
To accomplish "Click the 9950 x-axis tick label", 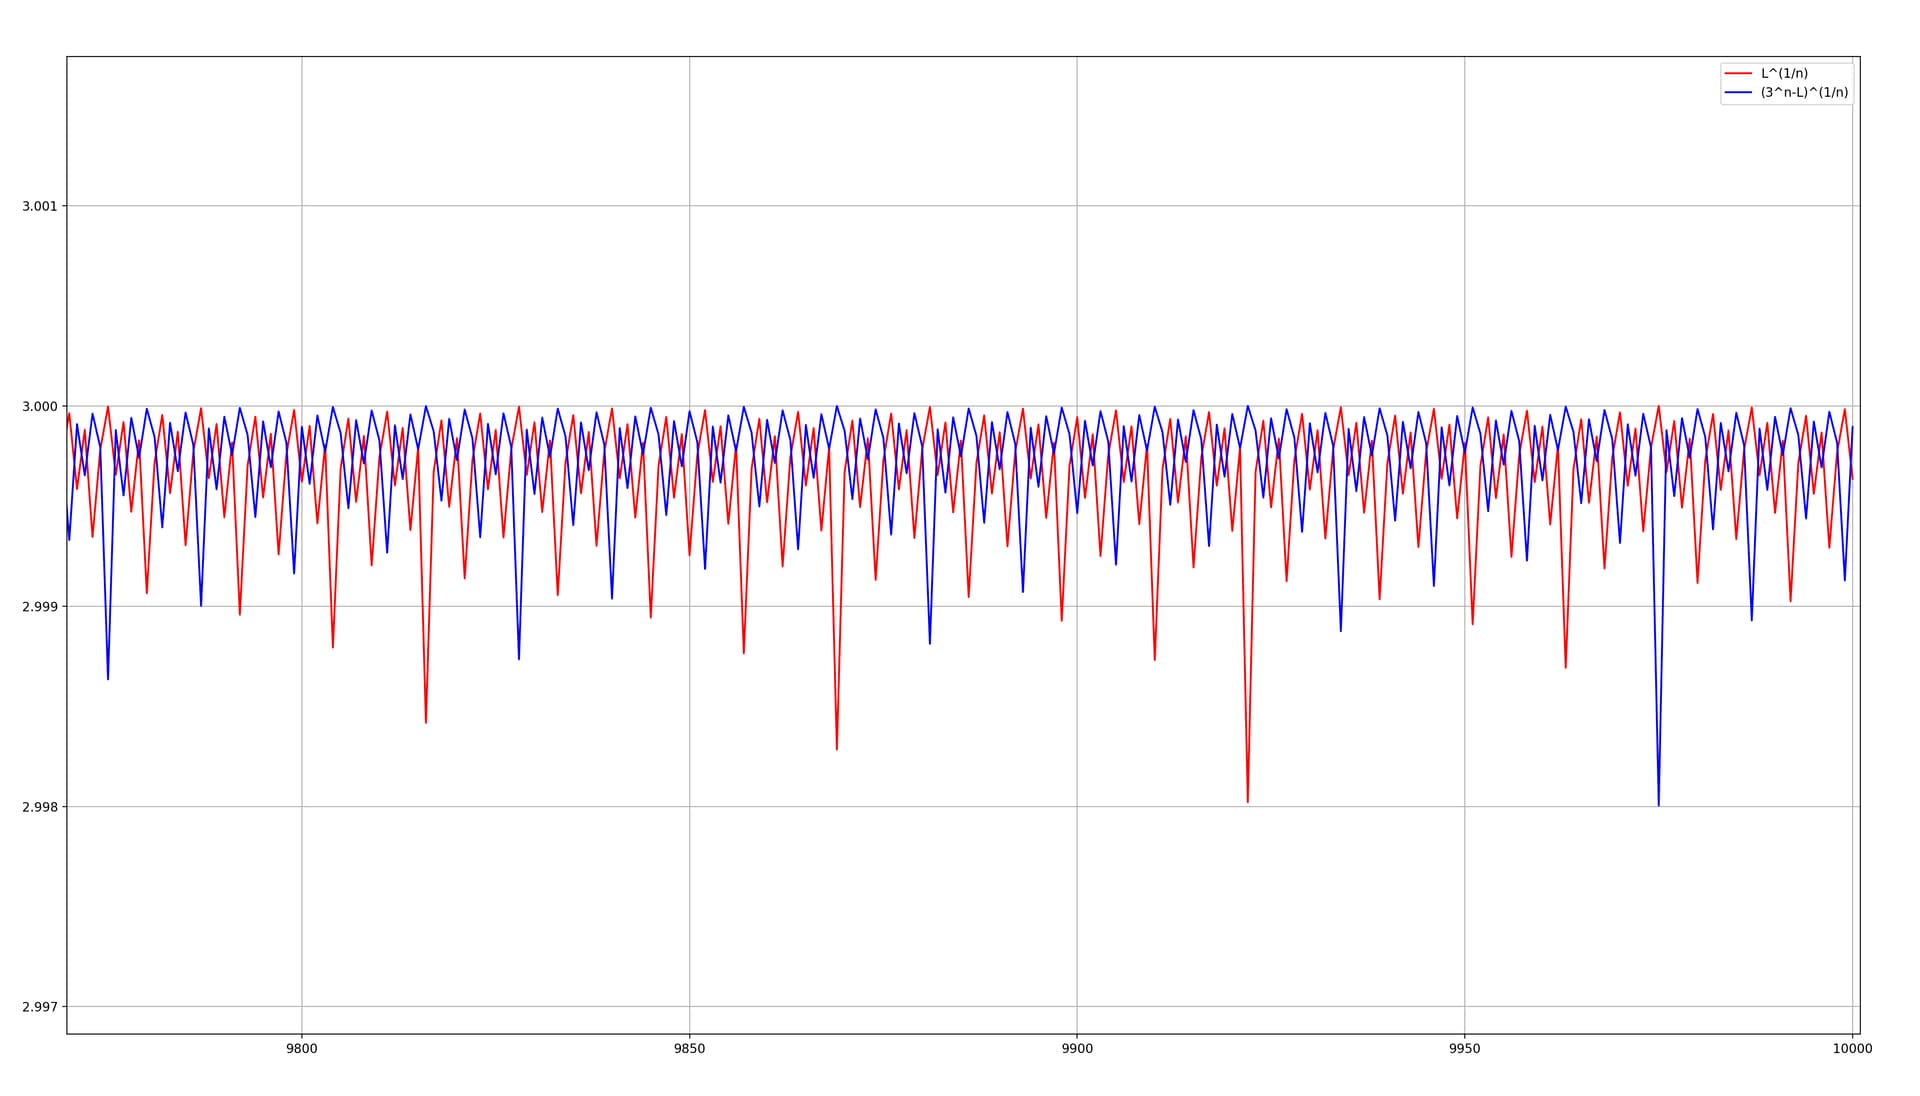I will [x=1464, y=1049].
